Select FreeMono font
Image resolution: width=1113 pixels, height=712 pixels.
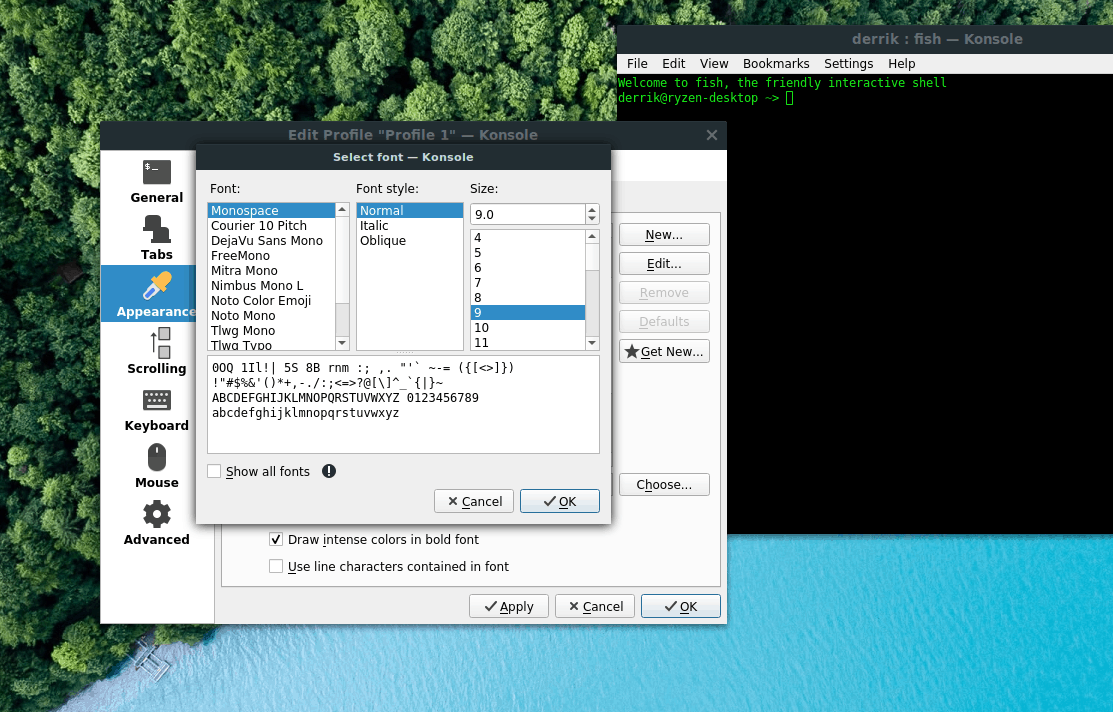[x=271, y=255]
